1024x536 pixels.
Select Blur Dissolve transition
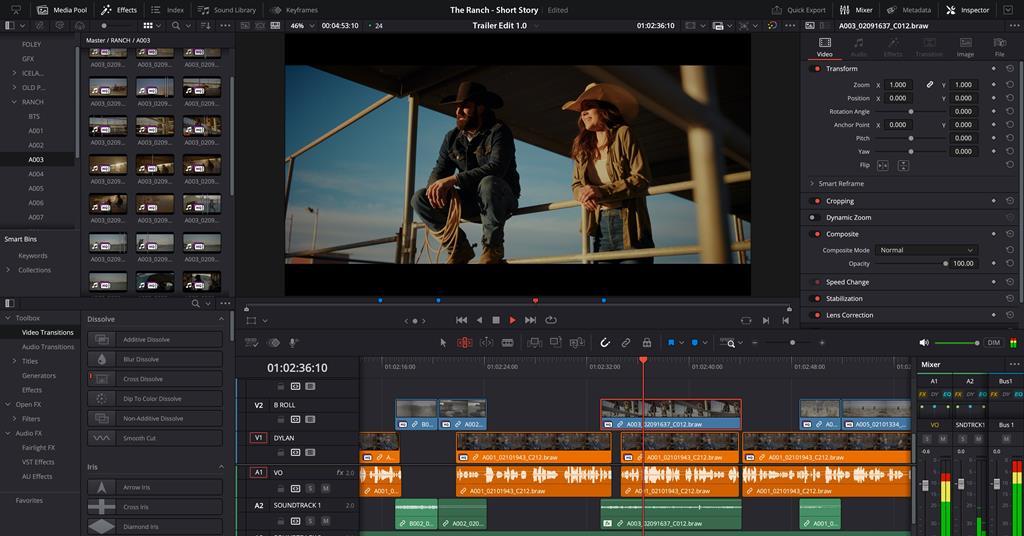pyautogui.click(x=155, y=359)
